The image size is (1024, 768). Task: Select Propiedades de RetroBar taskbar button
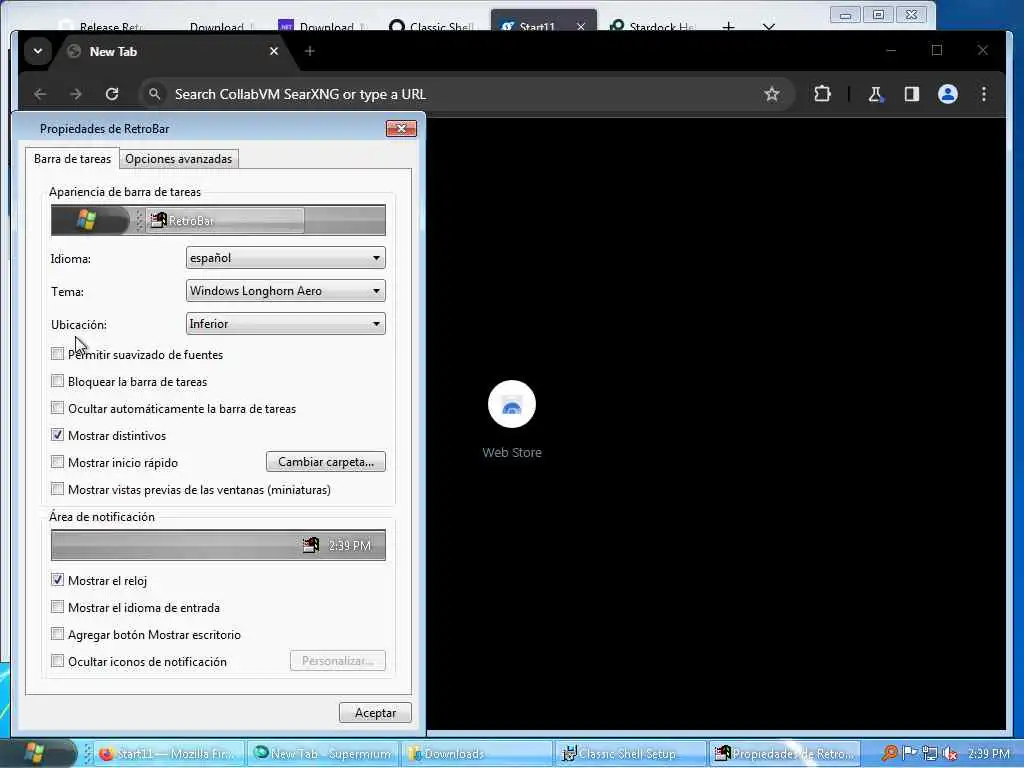(x=784, y=754)
